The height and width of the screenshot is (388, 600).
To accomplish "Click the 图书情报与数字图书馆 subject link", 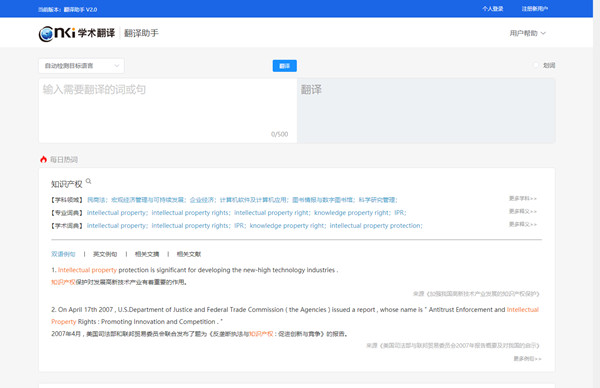I will 323,200.
